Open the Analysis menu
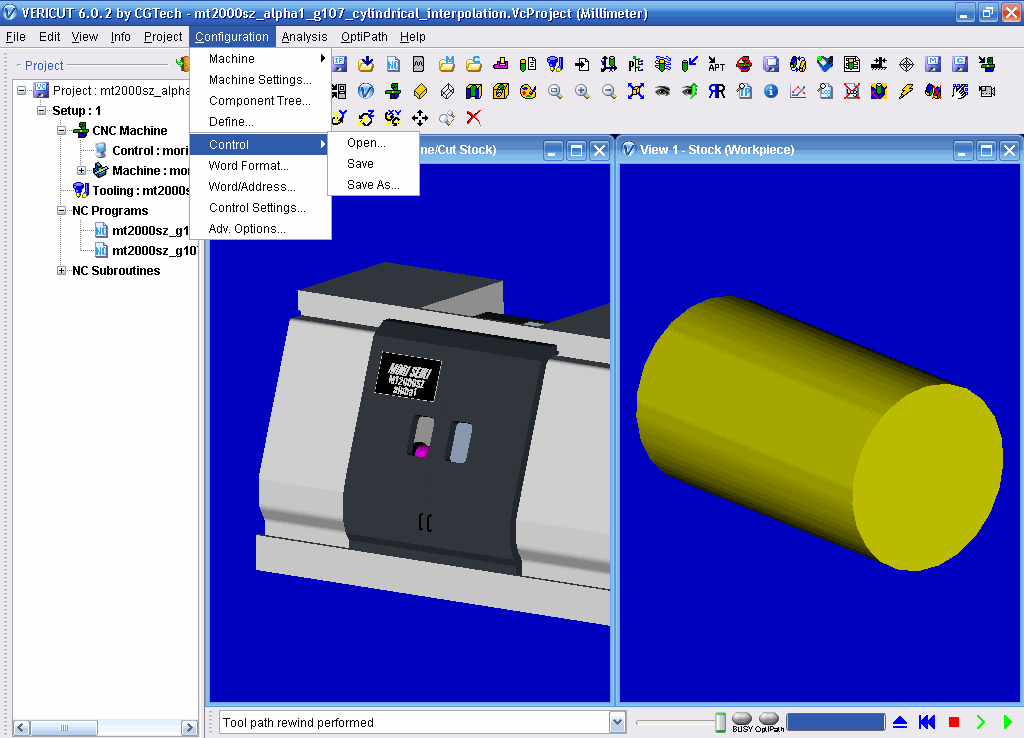The height and width of the screenshot is (738, 1024). pyautogui.click(x=304, y=37)
